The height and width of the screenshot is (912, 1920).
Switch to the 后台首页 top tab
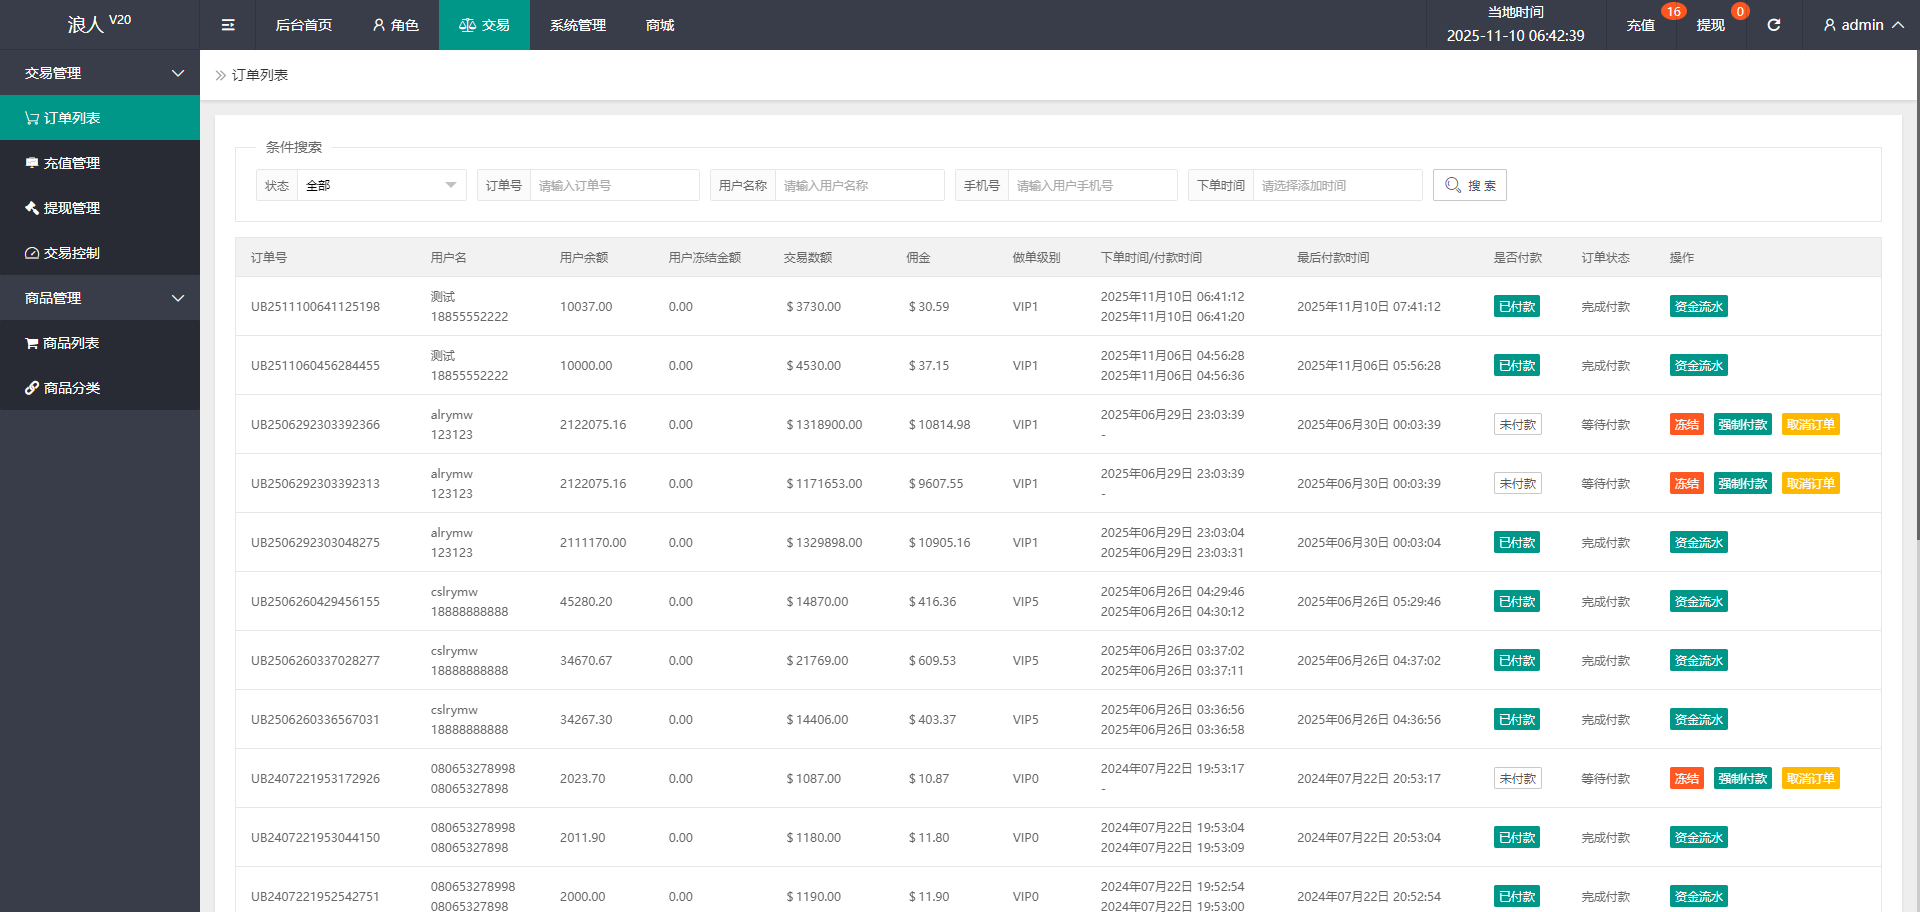(303, 25)
